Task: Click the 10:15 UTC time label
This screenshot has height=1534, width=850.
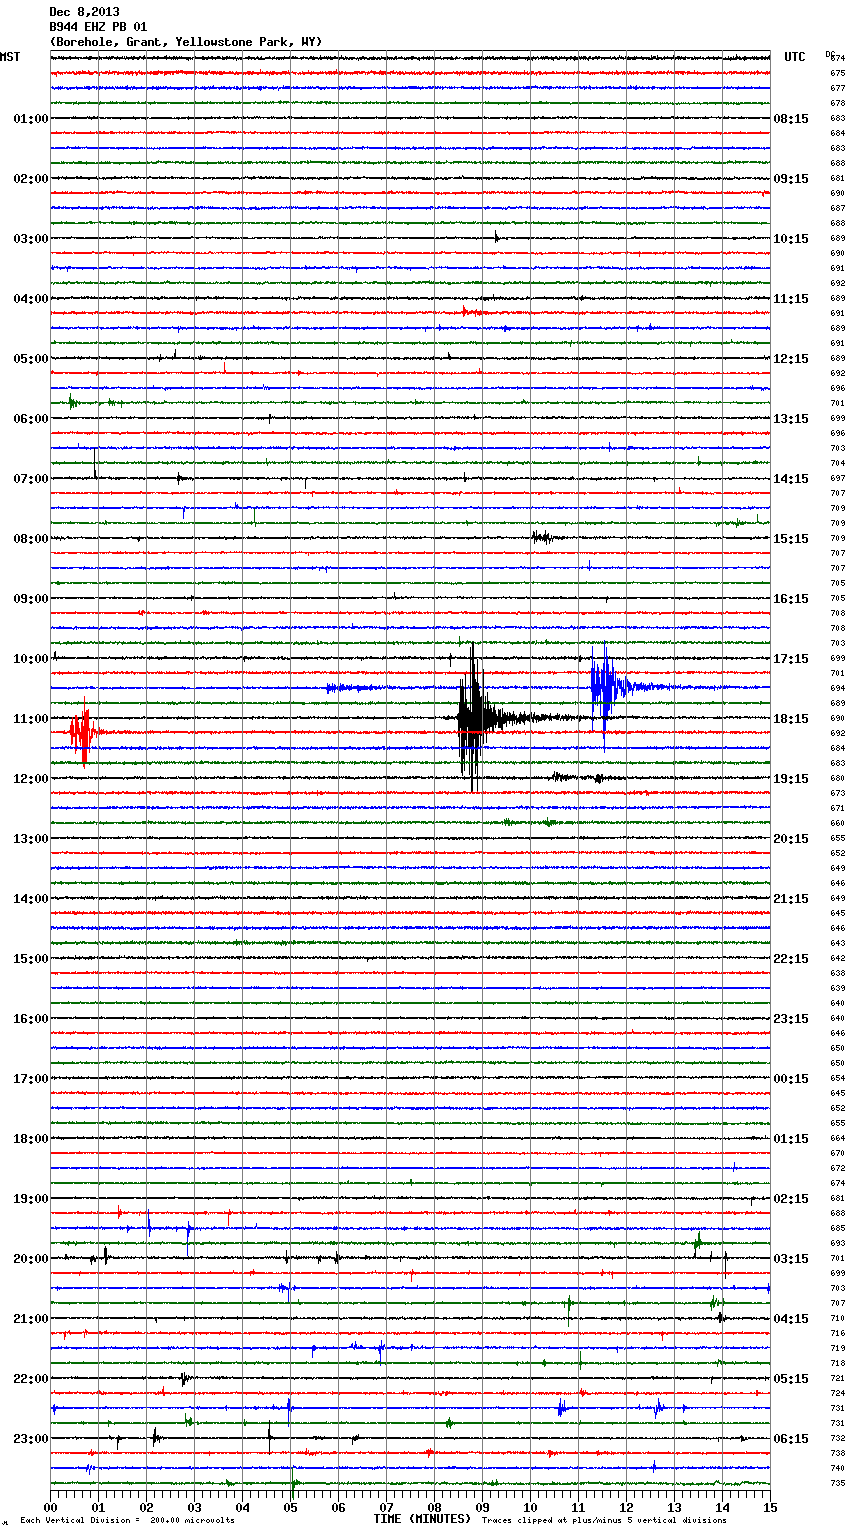Action: coord(791,239)
